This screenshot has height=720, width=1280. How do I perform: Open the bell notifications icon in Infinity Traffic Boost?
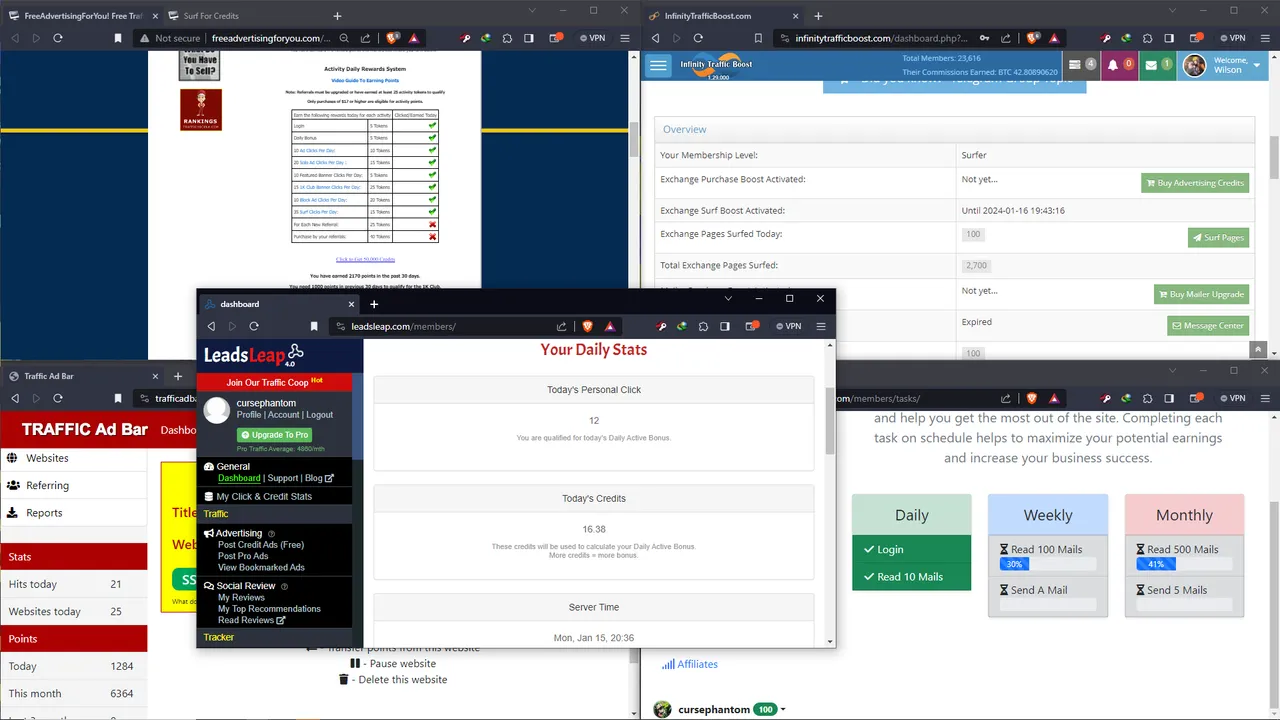click(x=1120, y=65)
